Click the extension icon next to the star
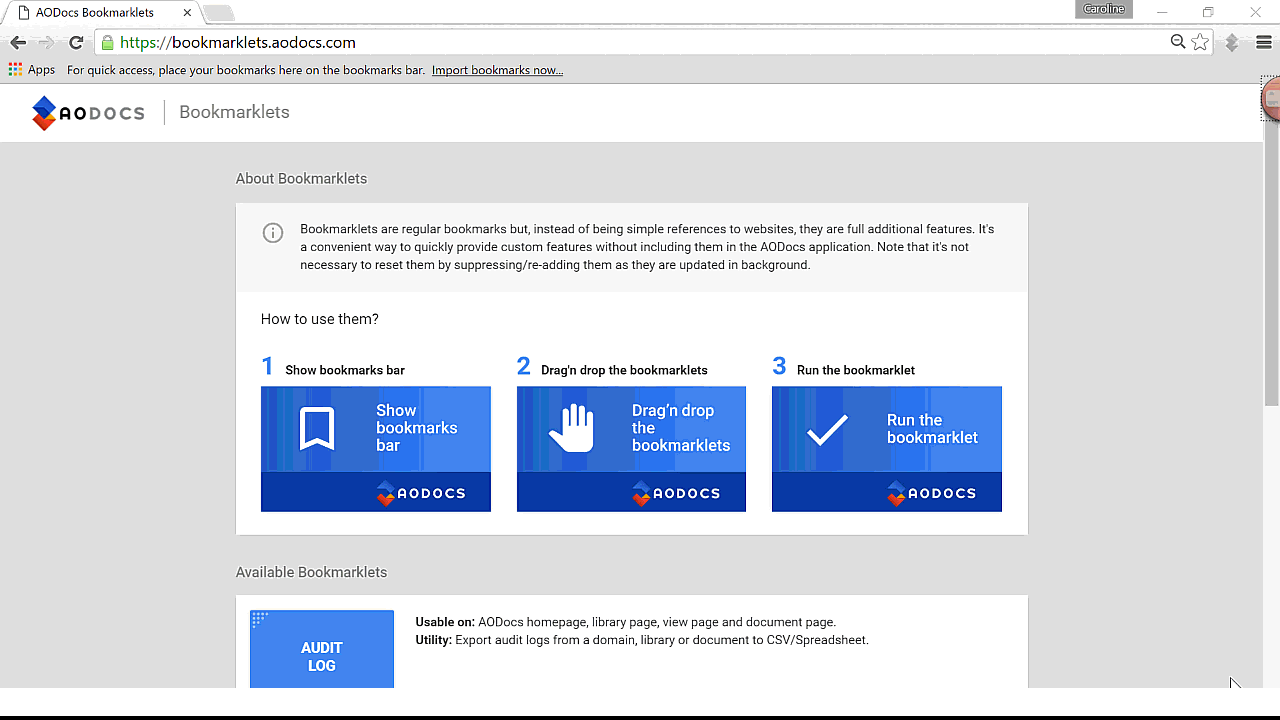Screen dimensions: 1280x720 click(1232, 43)
